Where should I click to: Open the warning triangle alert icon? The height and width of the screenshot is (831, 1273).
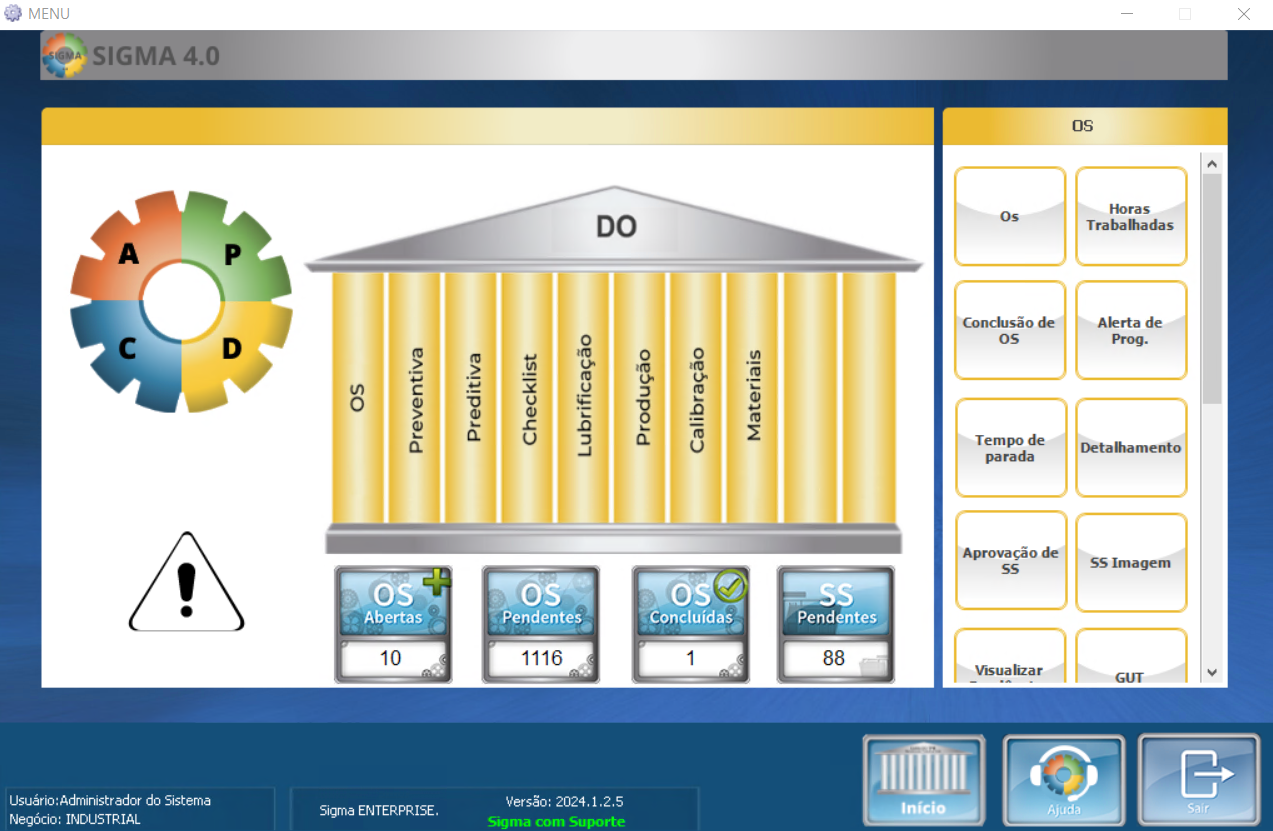click(x=186, y=583)
